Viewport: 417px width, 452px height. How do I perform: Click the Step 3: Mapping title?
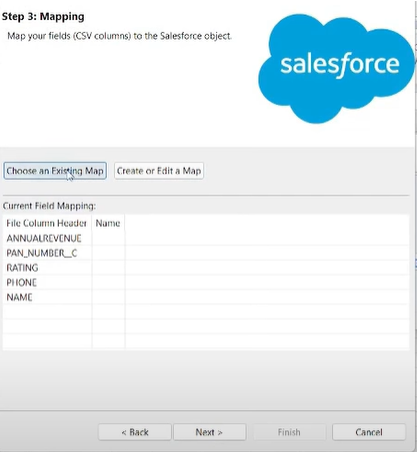pyautogui.click(x=43, y=16)
